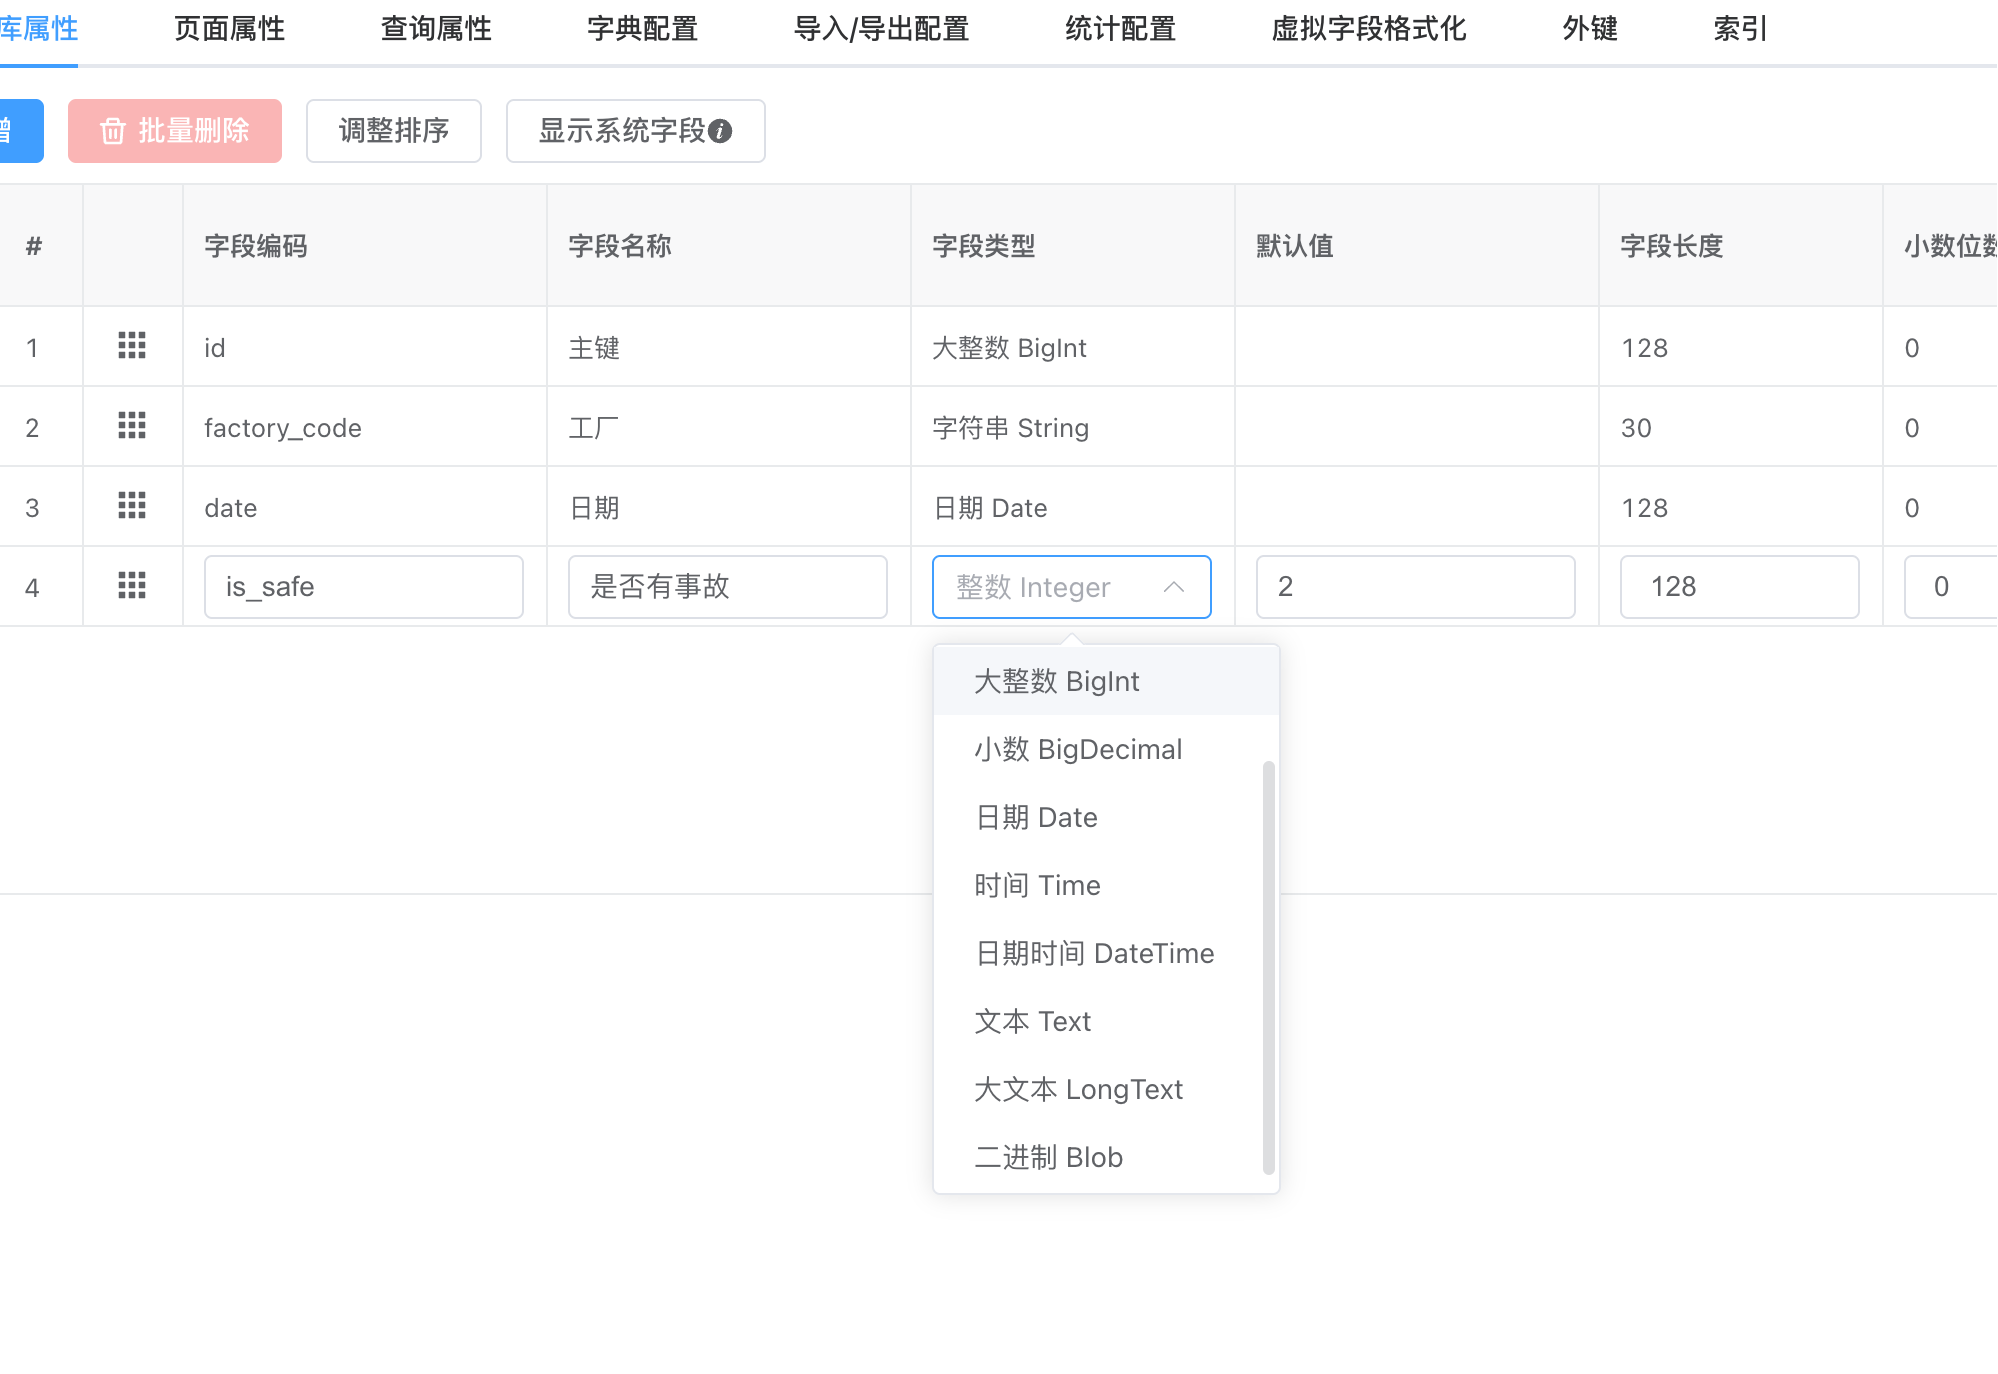Screen dimensions: 1998x1374
Task: Pick 日期时间 DateTime option
Action: [x=1094, y=953]
